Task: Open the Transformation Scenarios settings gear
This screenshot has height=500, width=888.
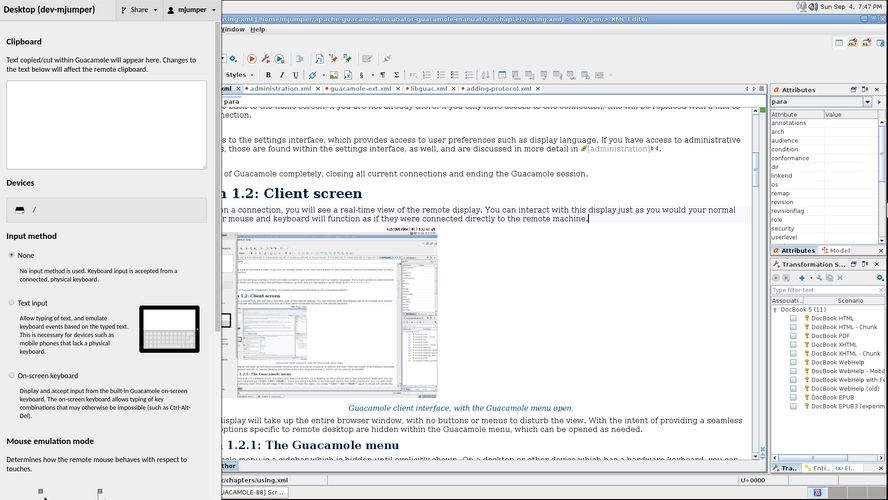Action: coord(880,278)
